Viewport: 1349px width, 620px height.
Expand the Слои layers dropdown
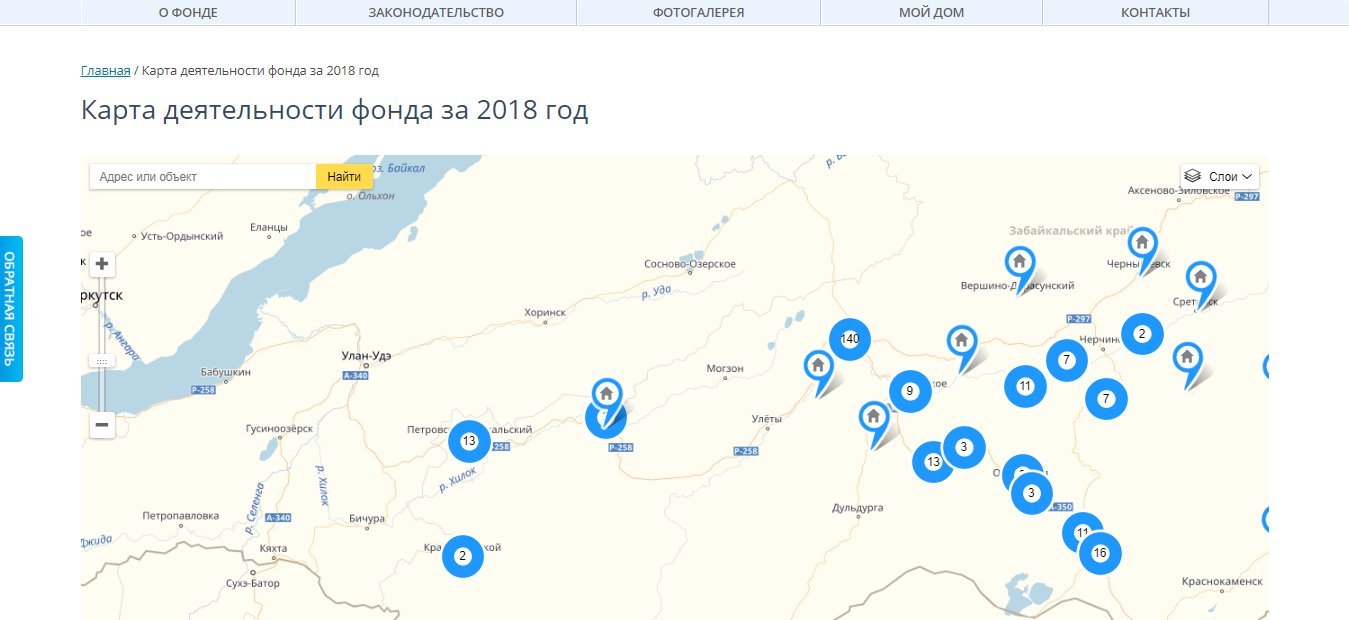pos(1219,176)
